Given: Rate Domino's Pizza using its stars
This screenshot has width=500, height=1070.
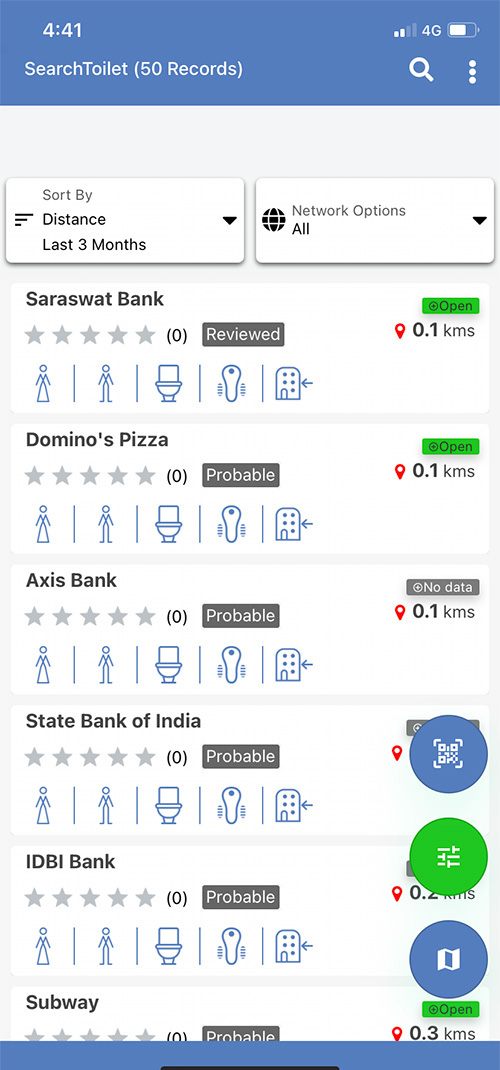Looking at the screenshot, I should [x=90, y=476].
